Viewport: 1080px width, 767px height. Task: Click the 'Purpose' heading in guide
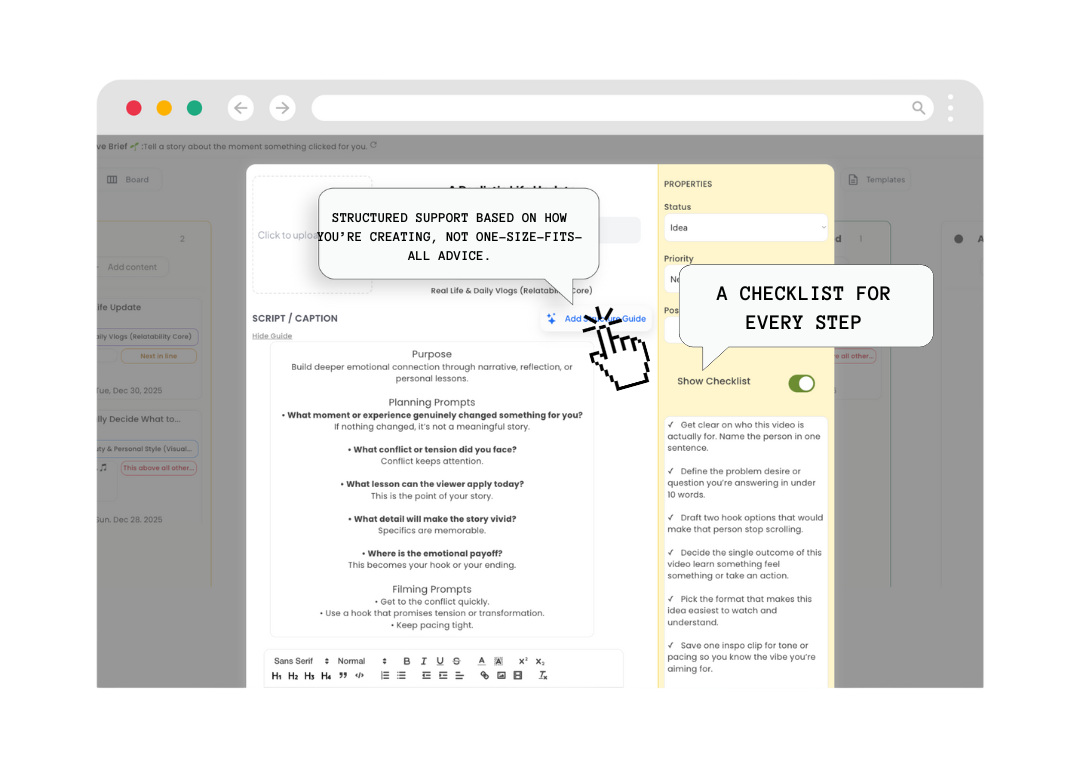tap(432, 354)
